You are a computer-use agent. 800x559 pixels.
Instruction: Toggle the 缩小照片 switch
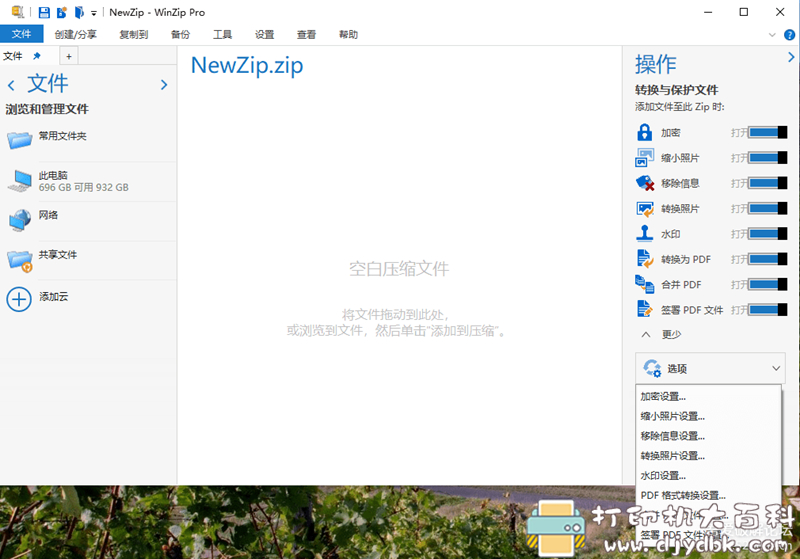pos(768,158)
